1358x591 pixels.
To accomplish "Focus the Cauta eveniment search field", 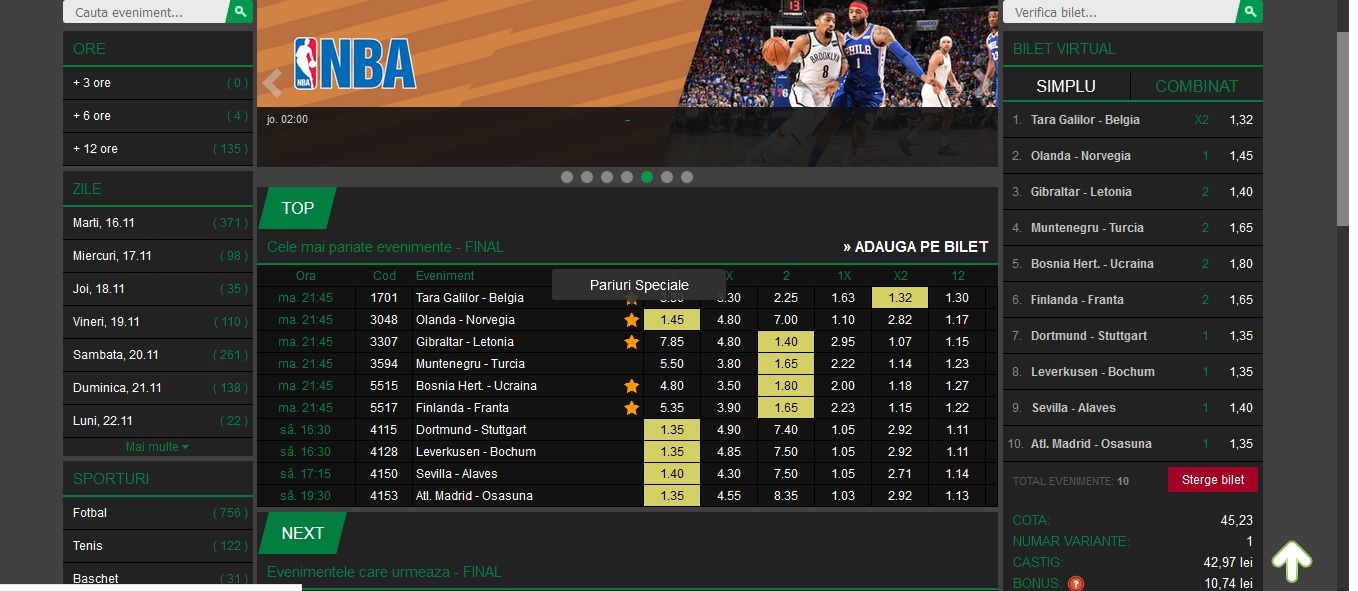I will click(145, 12).
